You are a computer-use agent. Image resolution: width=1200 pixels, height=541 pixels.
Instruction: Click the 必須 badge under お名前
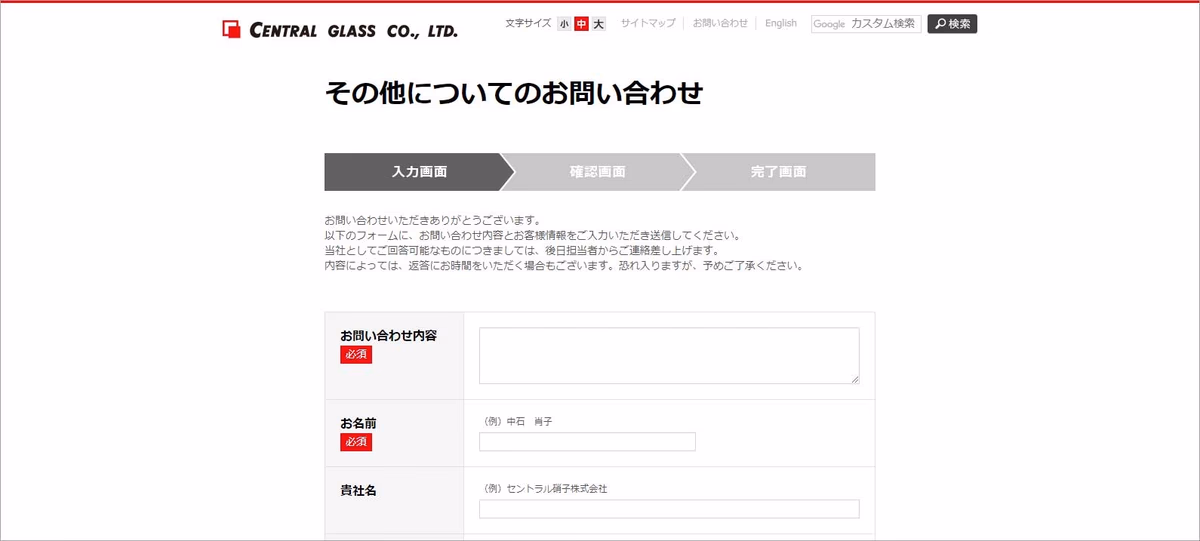tap(356, 442)
